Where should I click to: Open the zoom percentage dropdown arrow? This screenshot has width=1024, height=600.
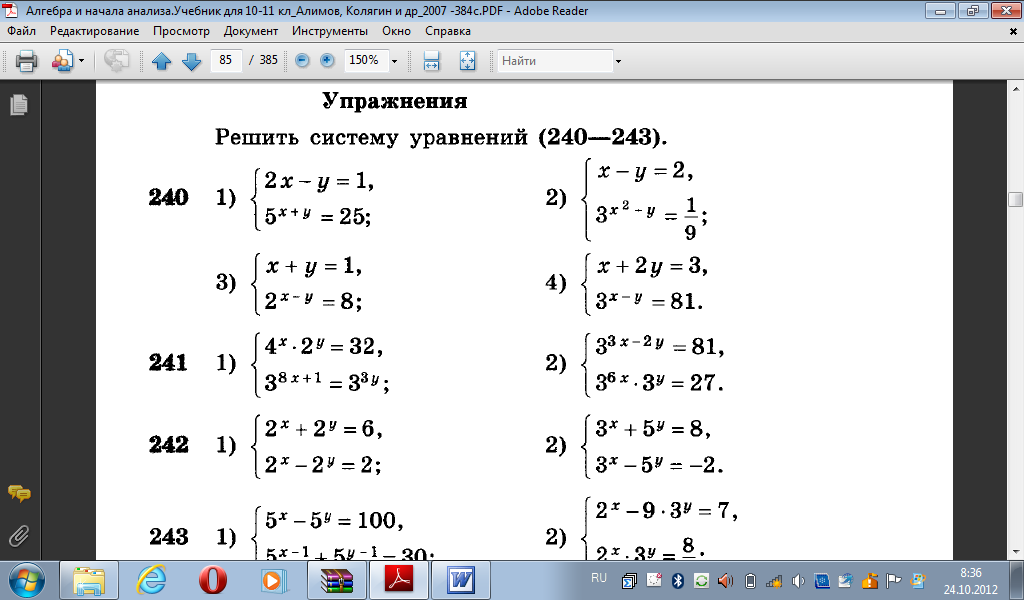click(x=394, y=61)
